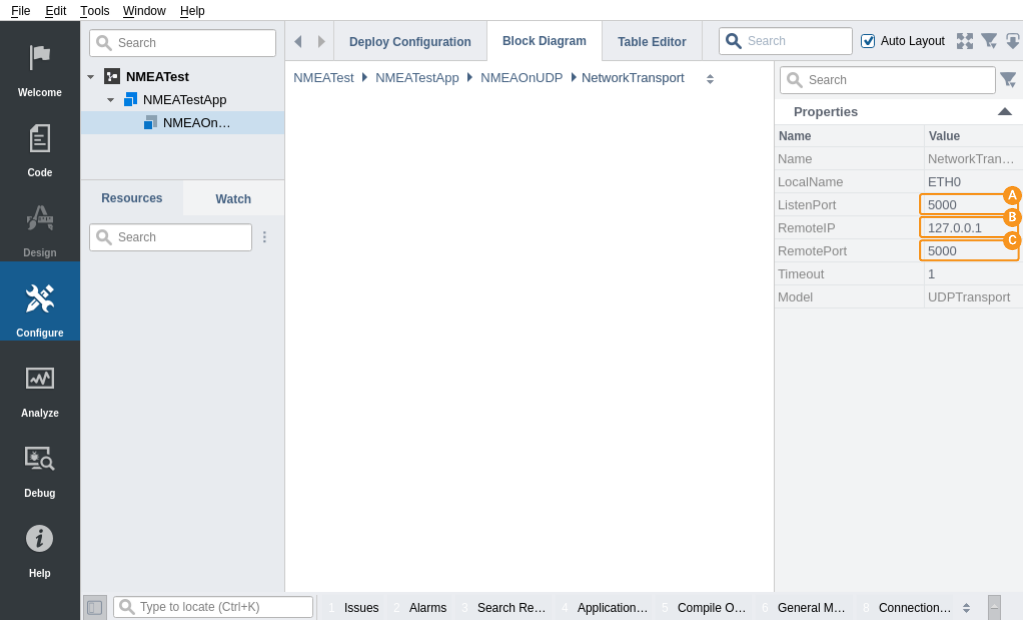The width and height of the screenshot is (1023, 620).
Task: Collapse the Properties section
Action: pos(1004,112)
